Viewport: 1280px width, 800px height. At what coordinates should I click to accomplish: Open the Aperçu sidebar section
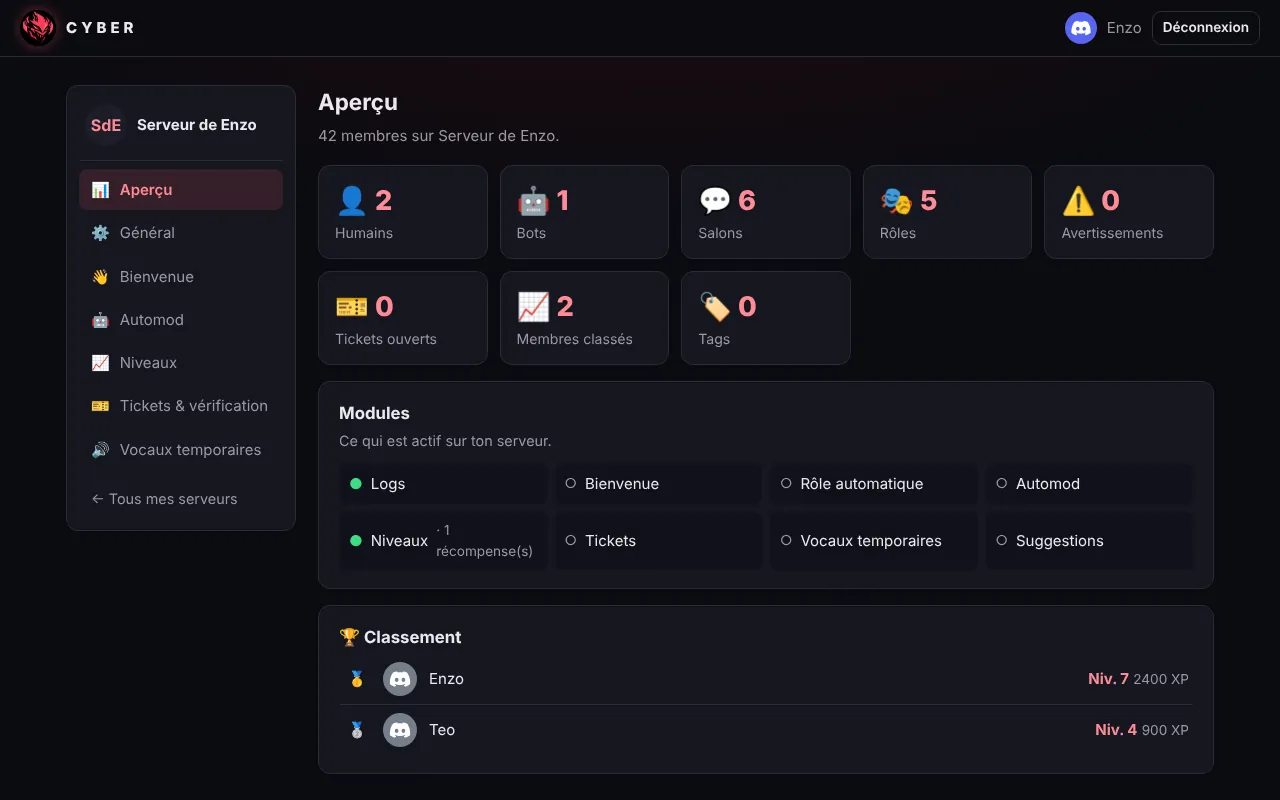[x=181, y=190]
